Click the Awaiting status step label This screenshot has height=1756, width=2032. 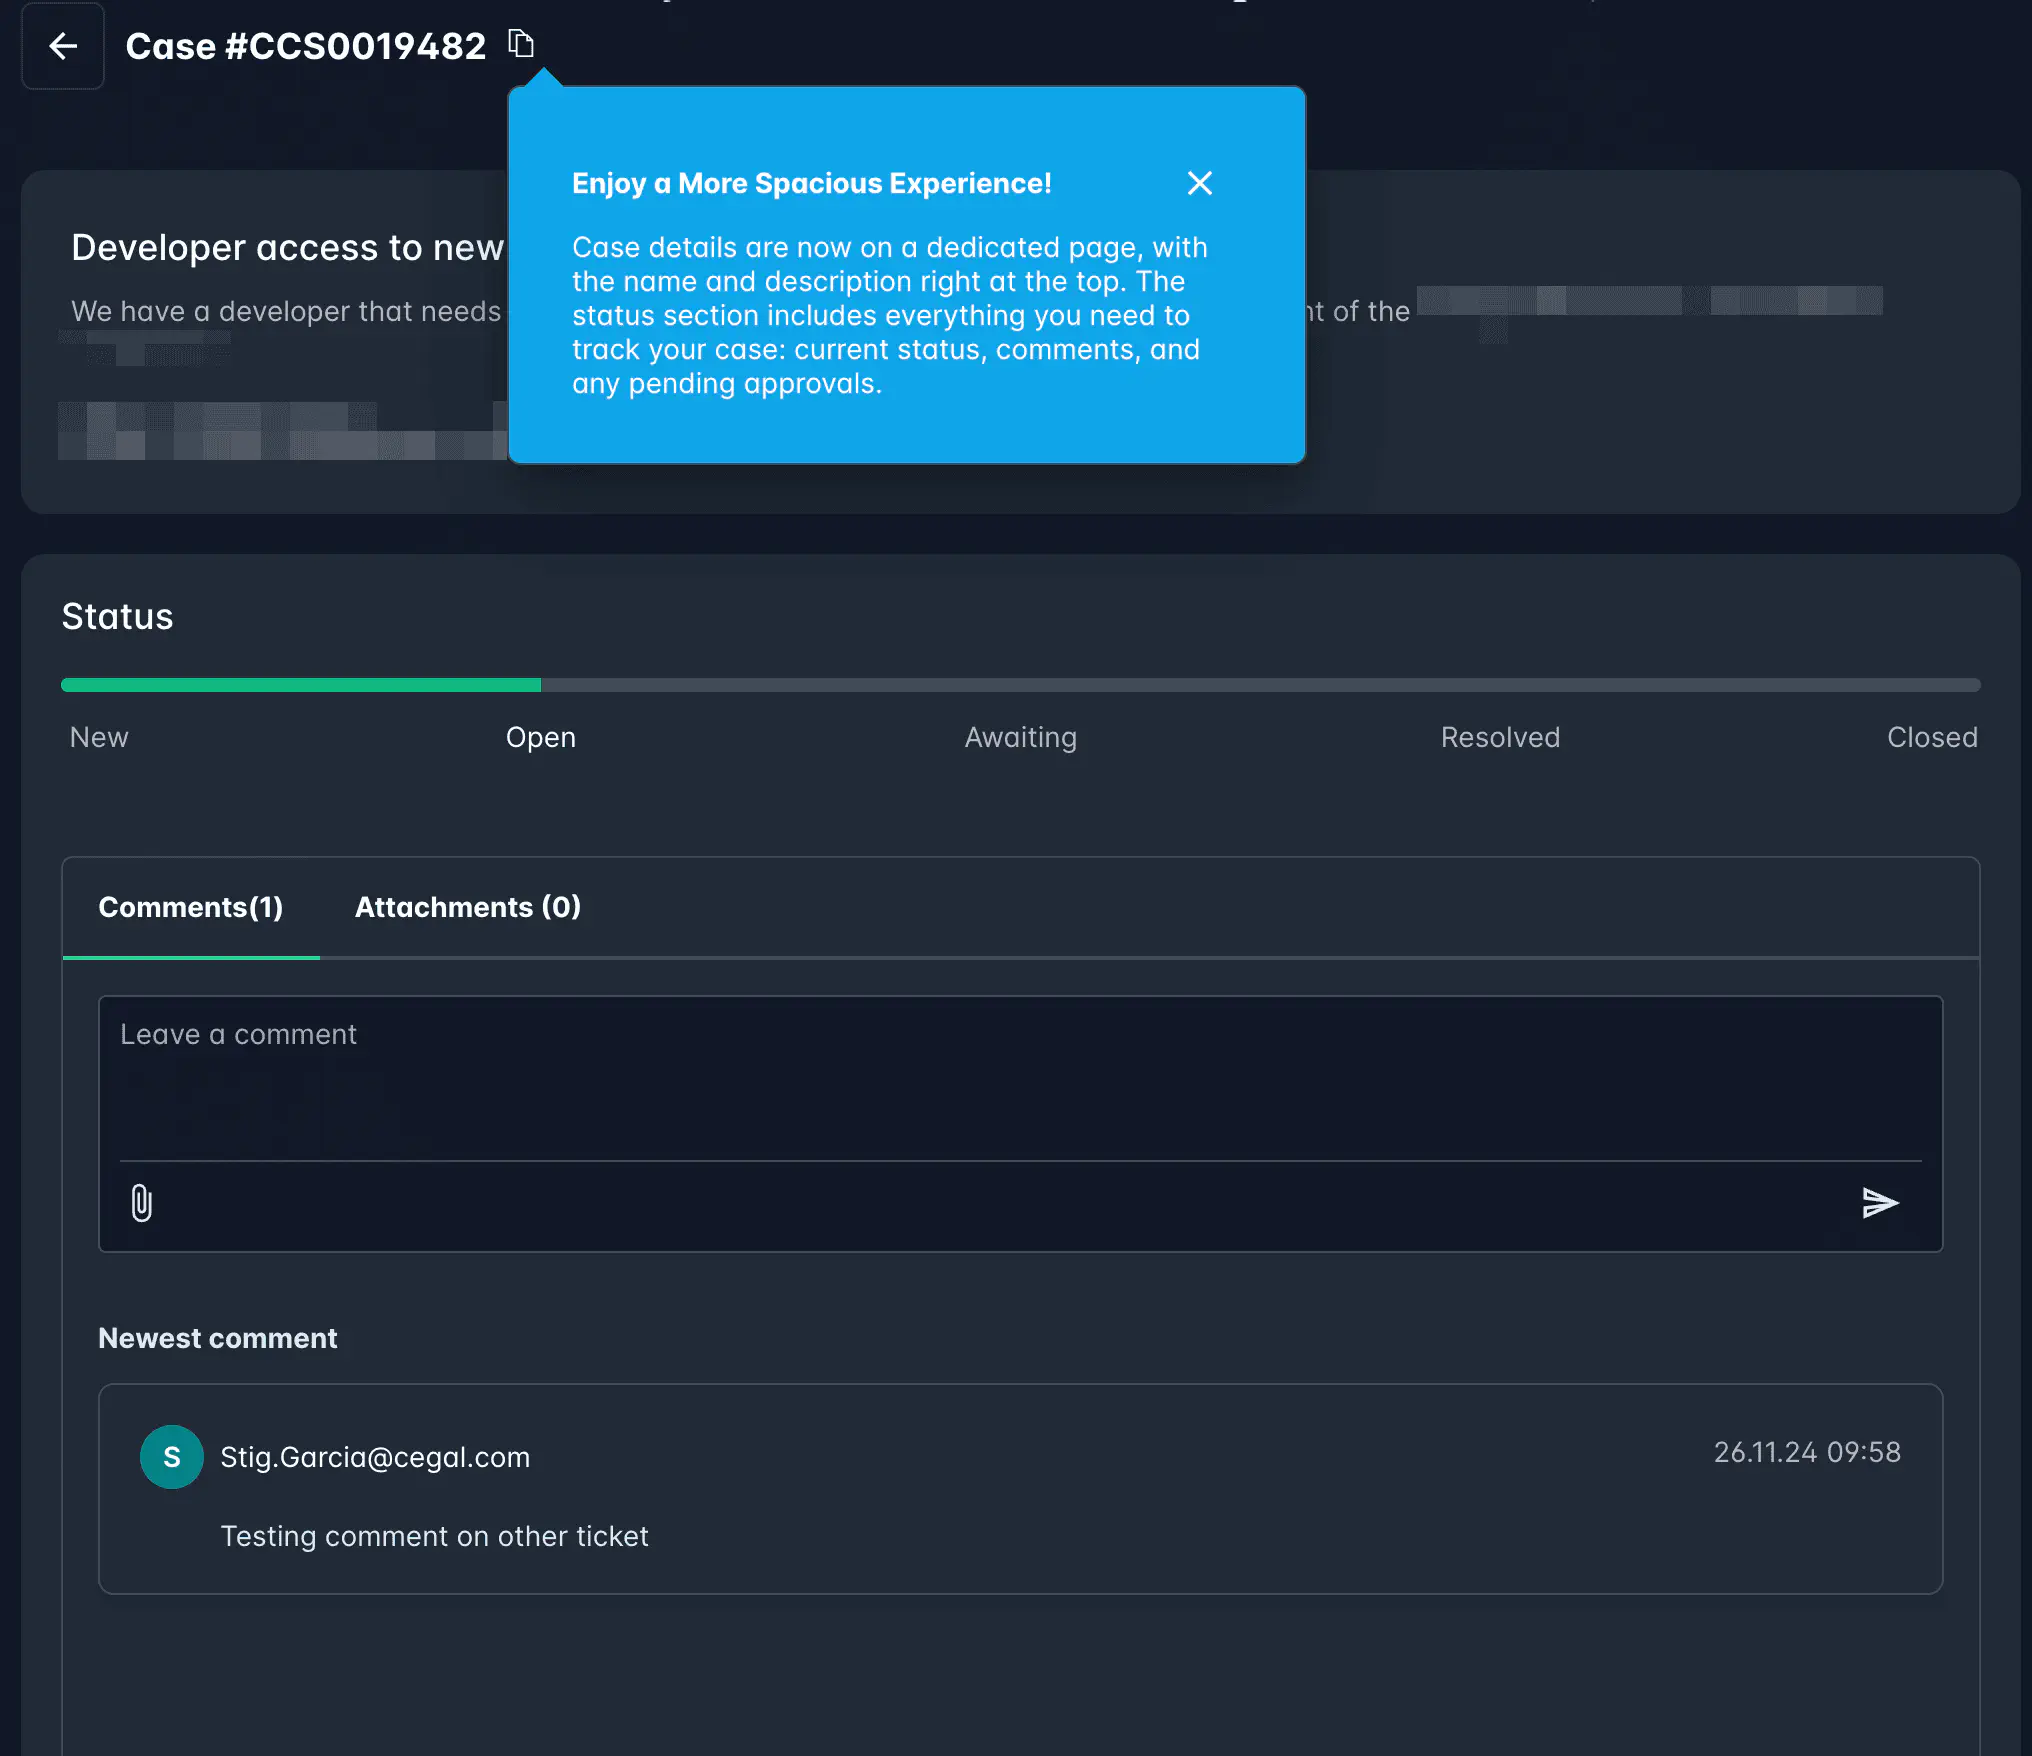(1020, 737)
